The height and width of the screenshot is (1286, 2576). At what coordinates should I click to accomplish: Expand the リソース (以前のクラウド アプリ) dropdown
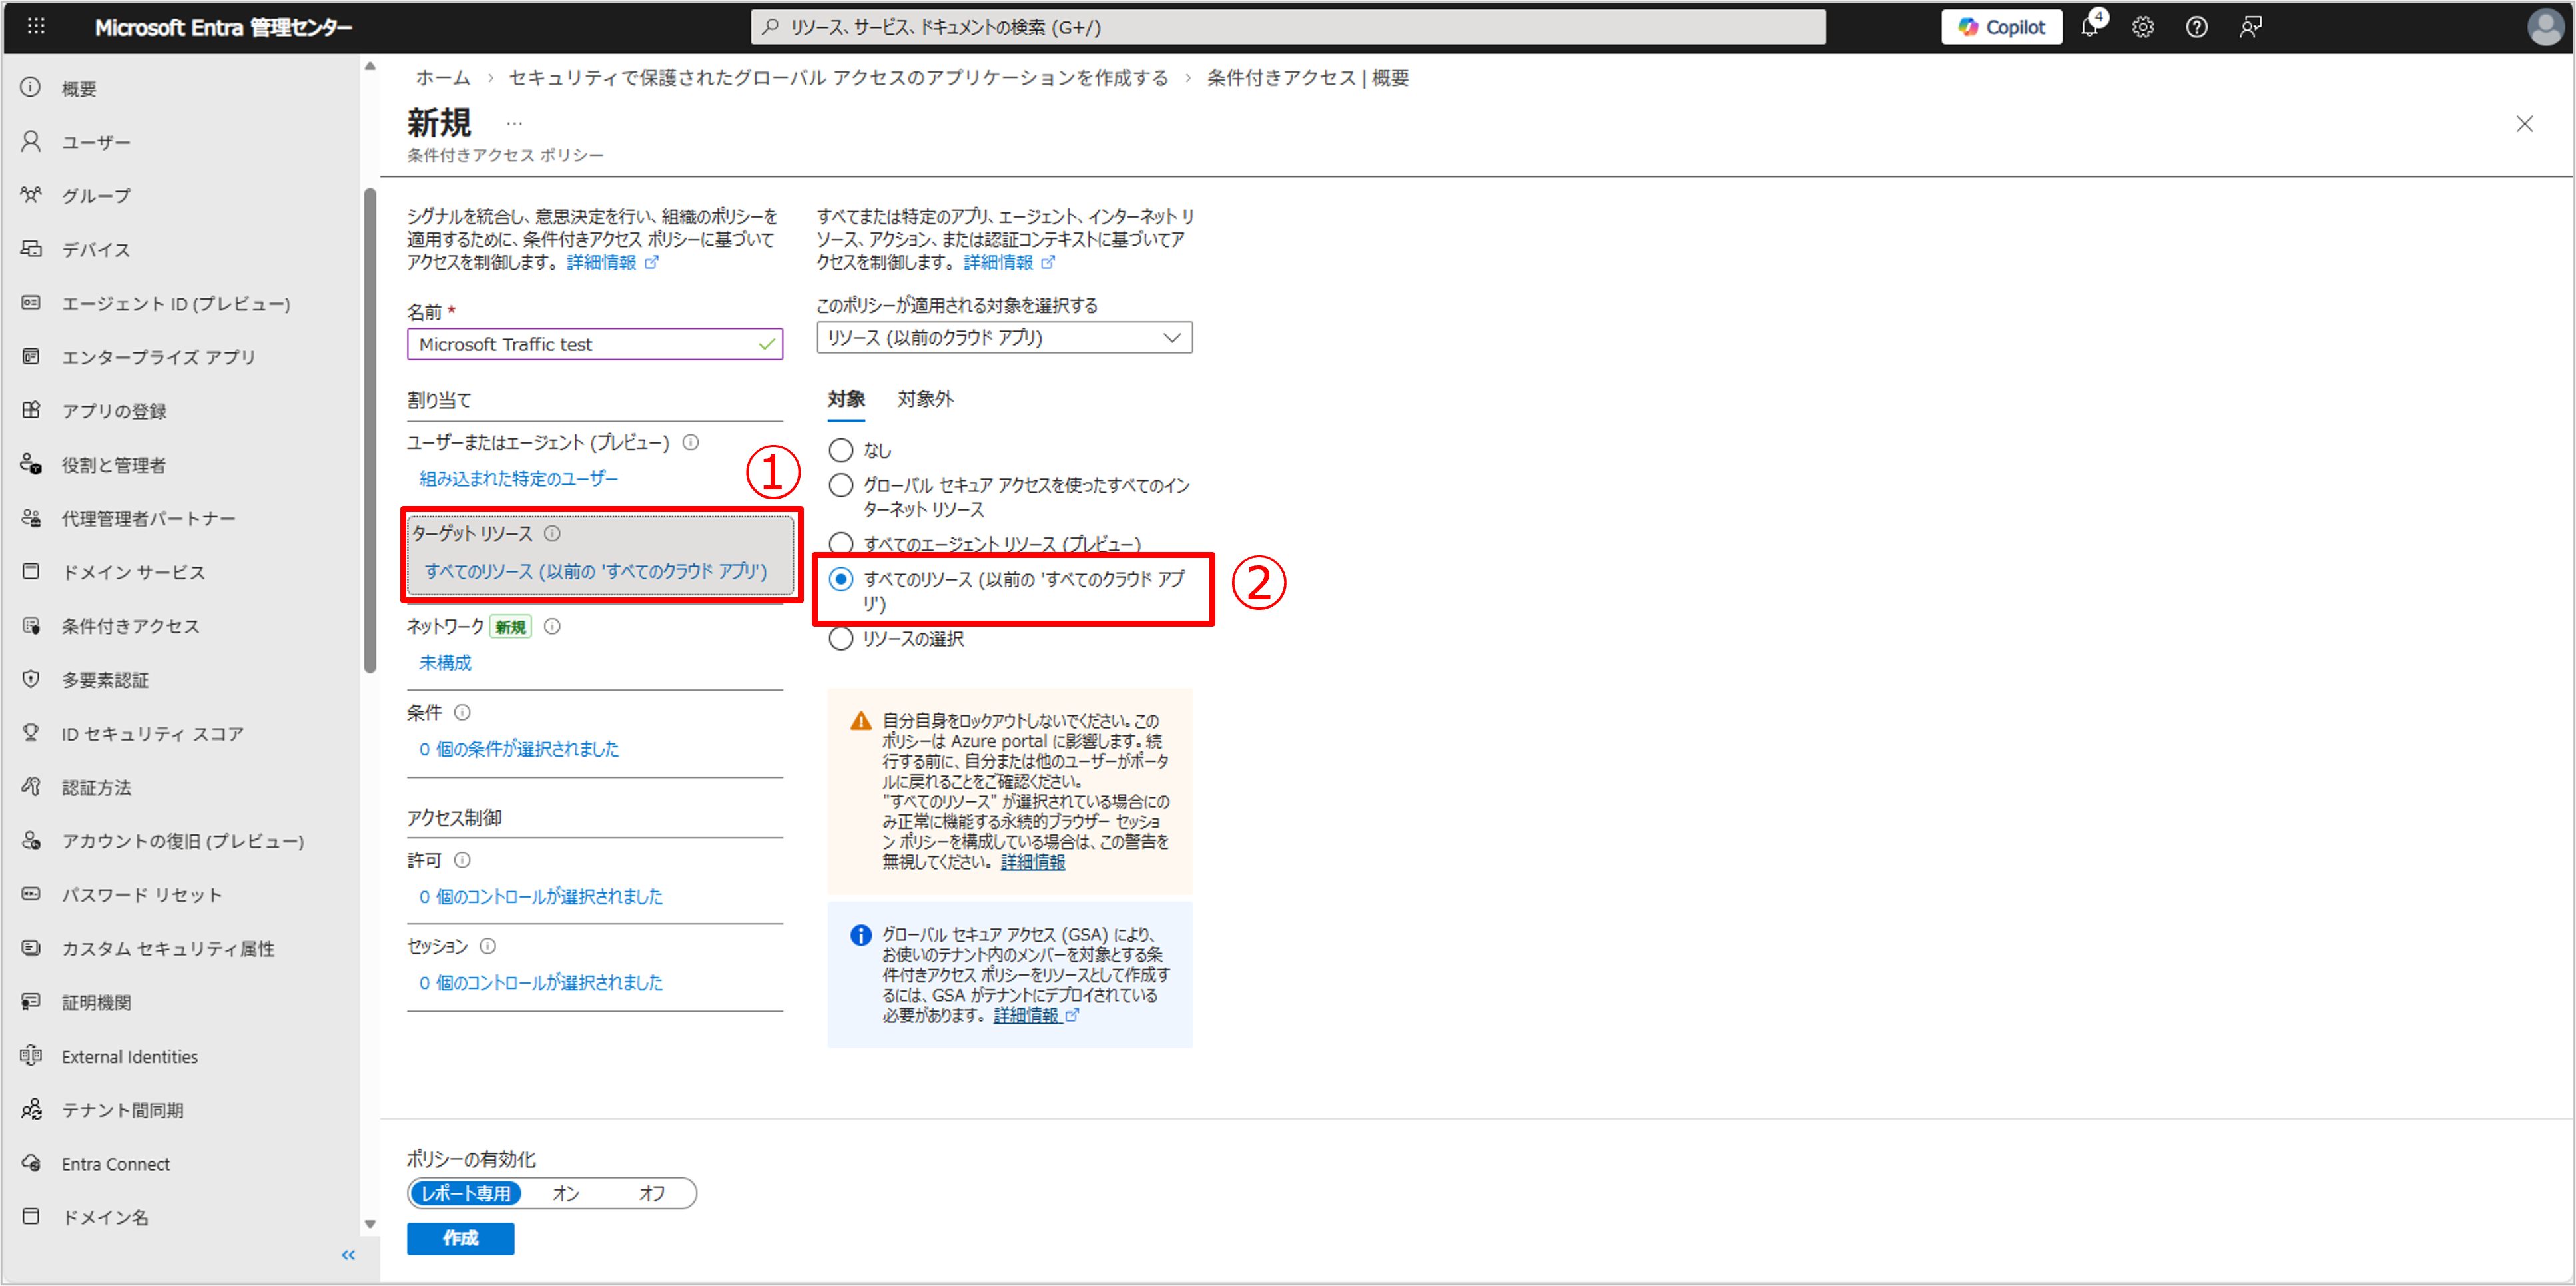(1004, 338)
